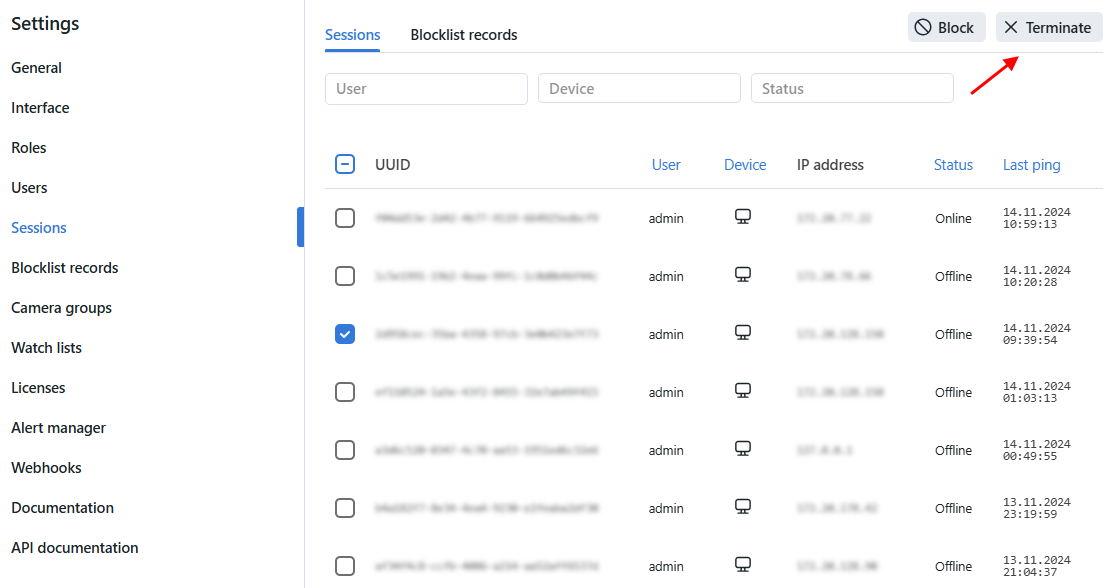Switch to the Blocklist records tab
Screen dimensions: 1120x588
pyautogui.click(x=464, y=35)
